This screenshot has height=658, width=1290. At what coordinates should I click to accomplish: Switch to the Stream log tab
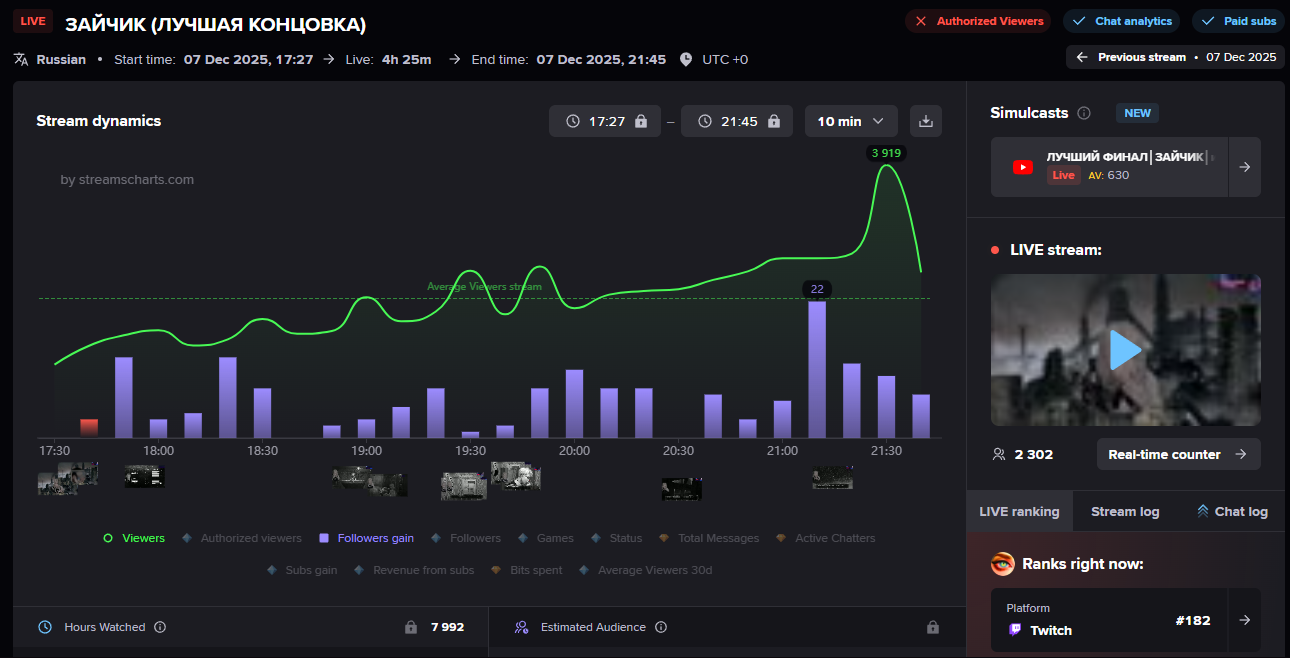(1125, 511)
